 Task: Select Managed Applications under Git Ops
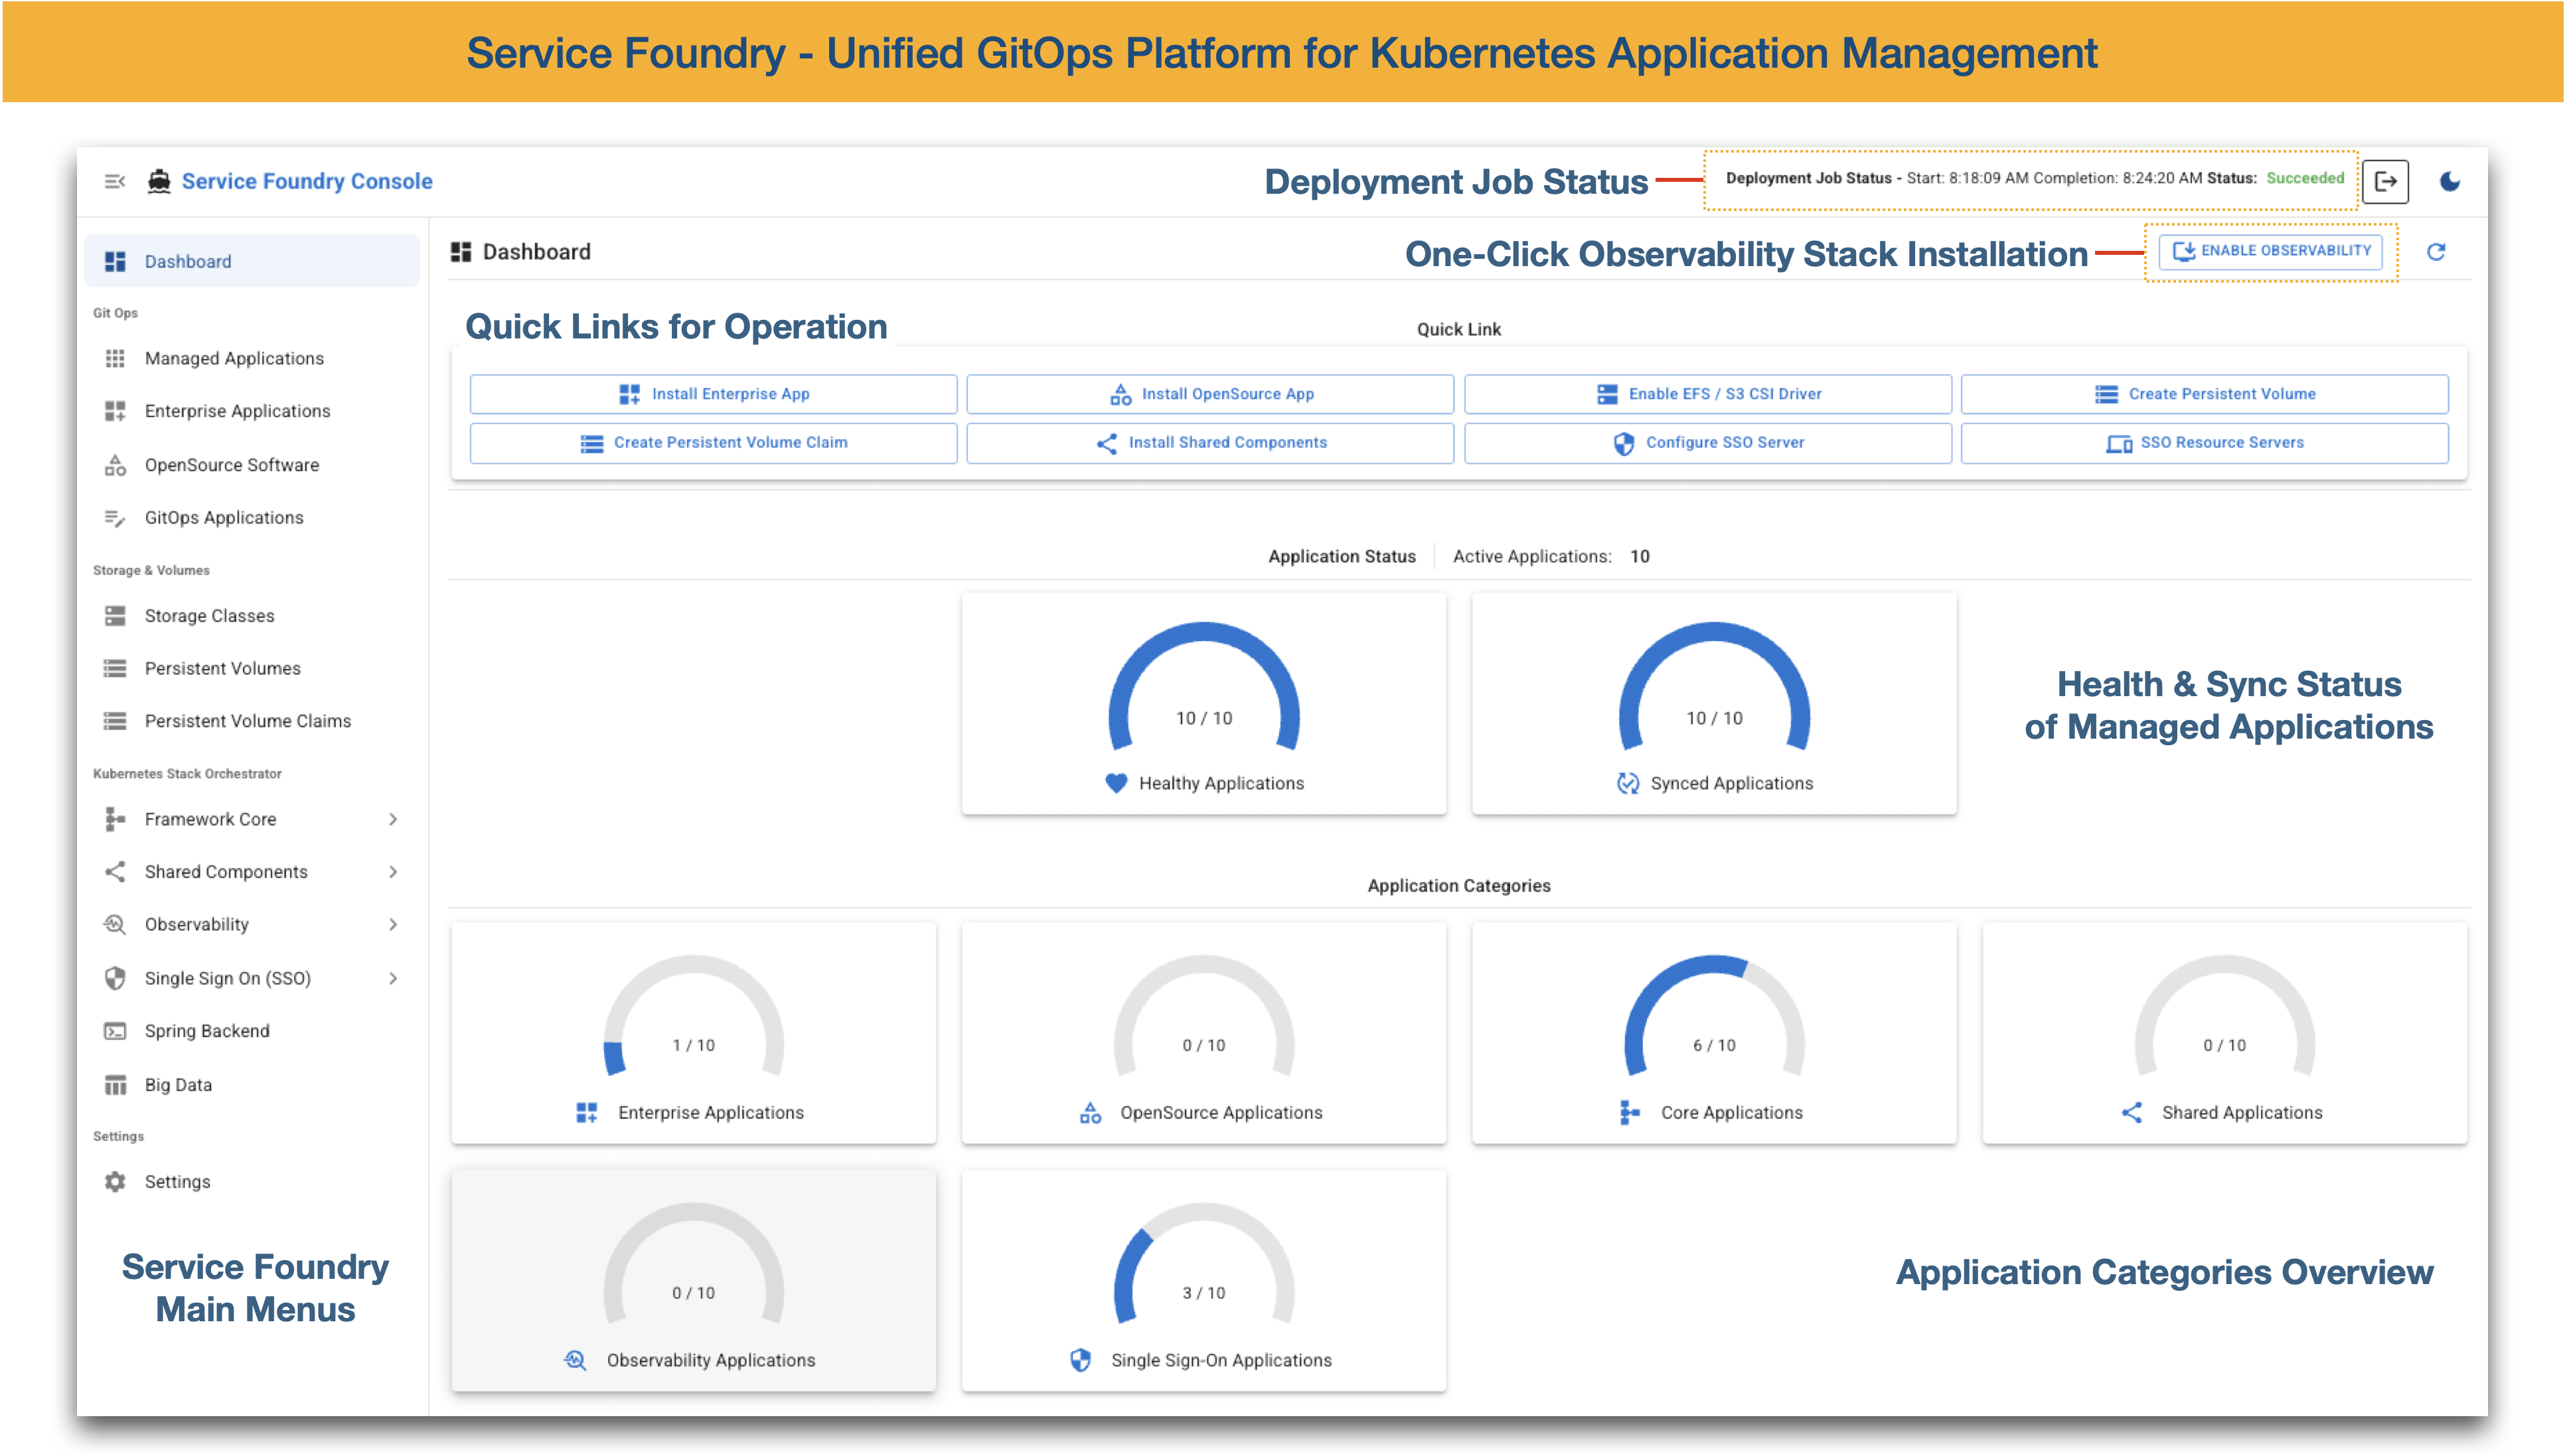click(x=233, y=358)
